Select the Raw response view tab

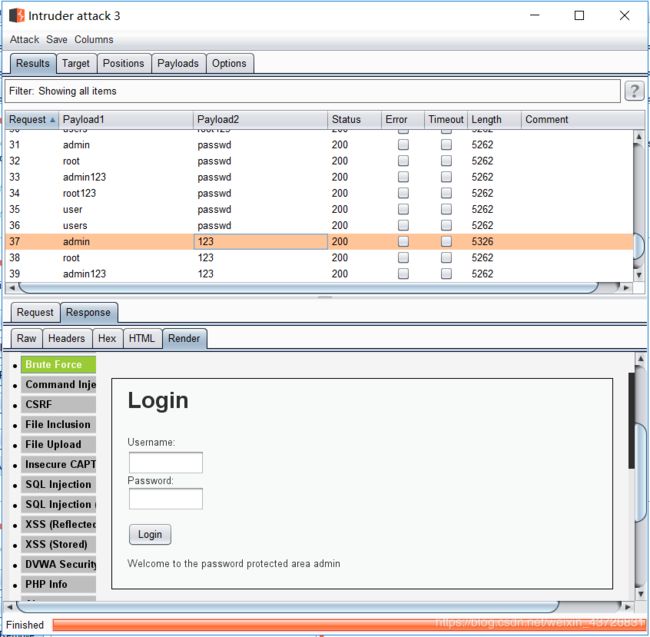pyautogui.click(x=26, y=338)
